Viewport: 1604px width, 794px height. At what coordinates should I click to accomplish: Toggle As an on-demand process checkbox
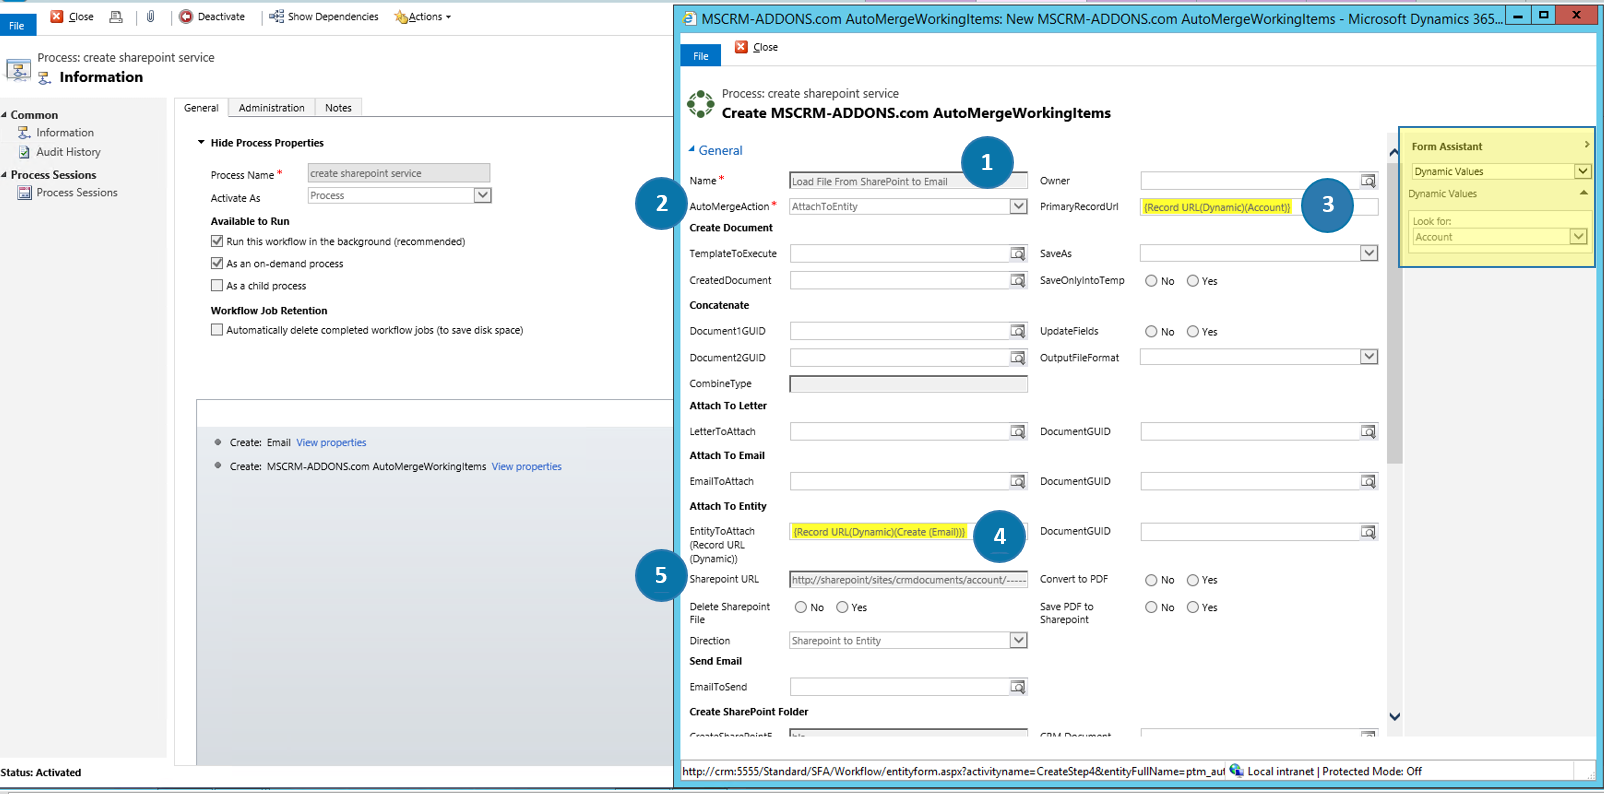(x=217, y=263)
